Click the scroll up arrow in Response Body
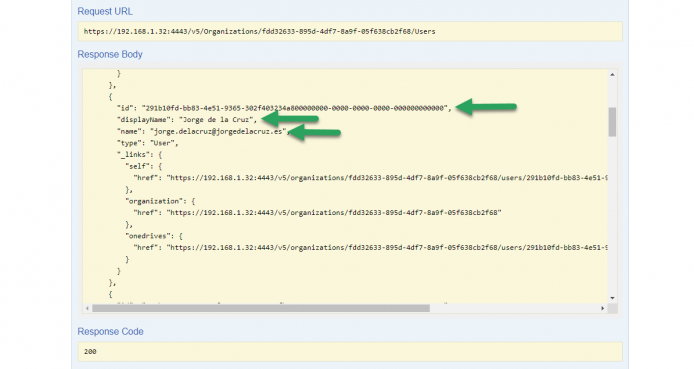 tap(612, 74)
